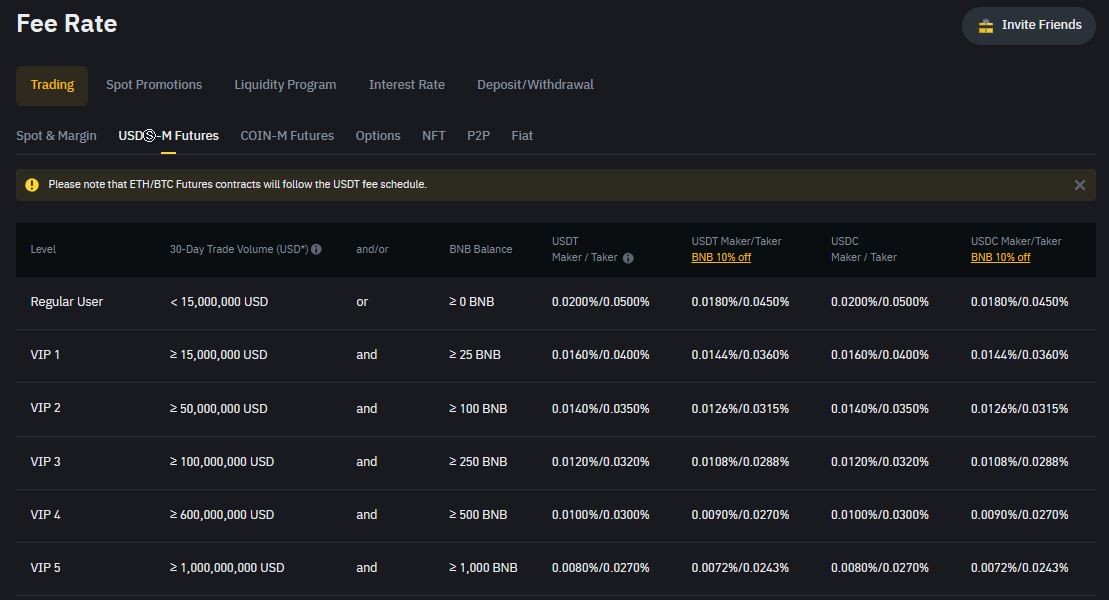Select the USDⓈ-M Futures sub-tab
The height and width of the screenshot is (600, 1109).
click(x=168, y=136)
